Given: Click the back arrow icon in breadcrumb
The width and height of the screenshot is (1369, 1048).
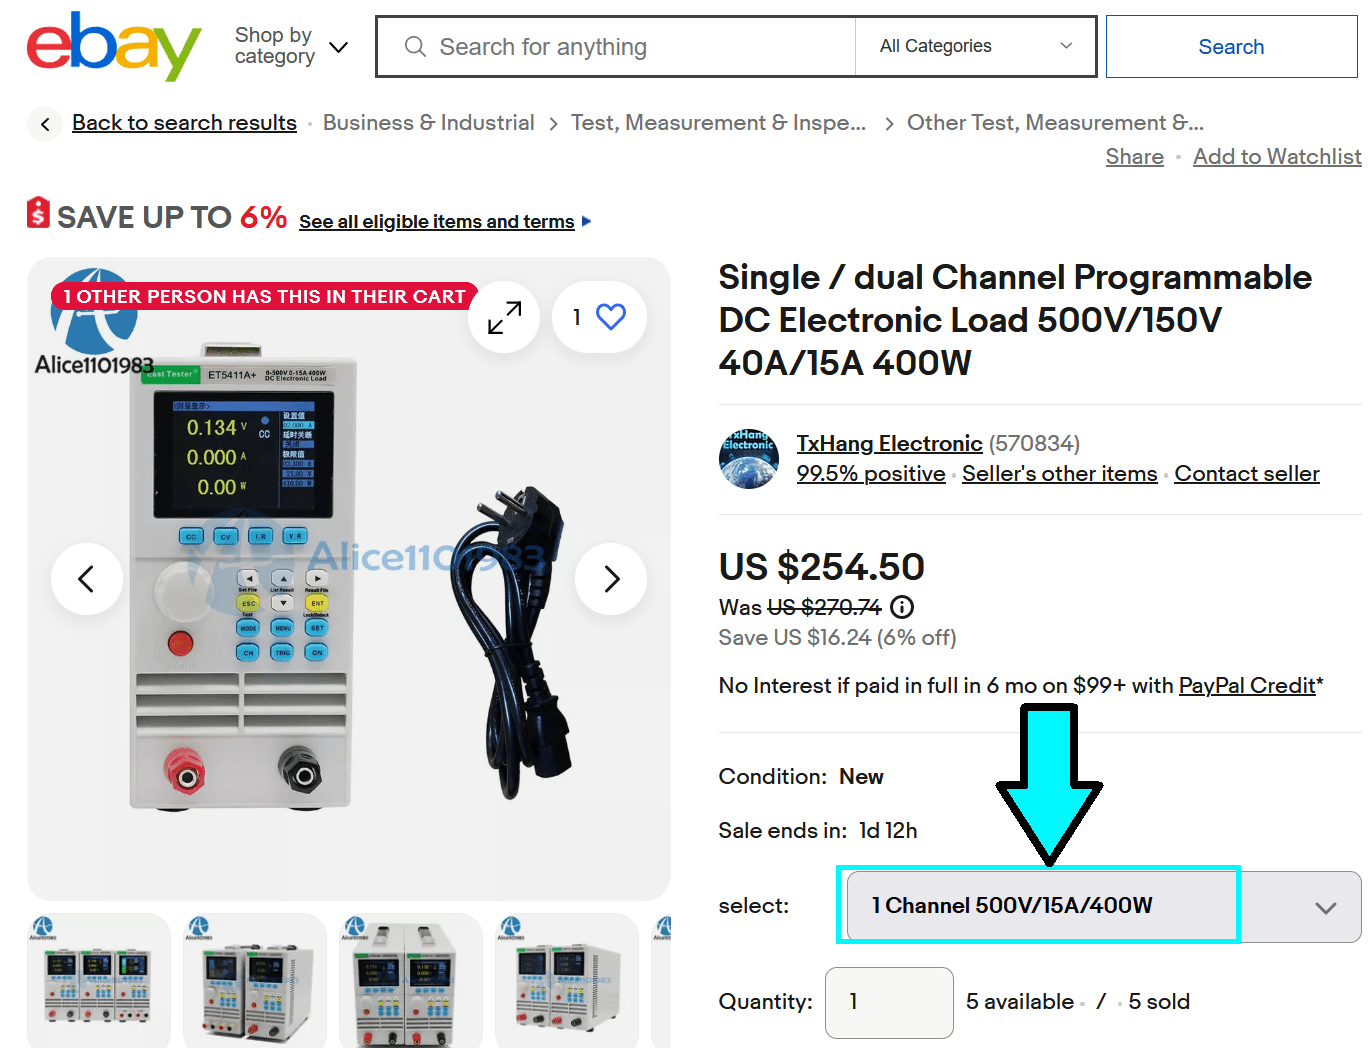Looking at the screenshot, I should pos(45,124).
